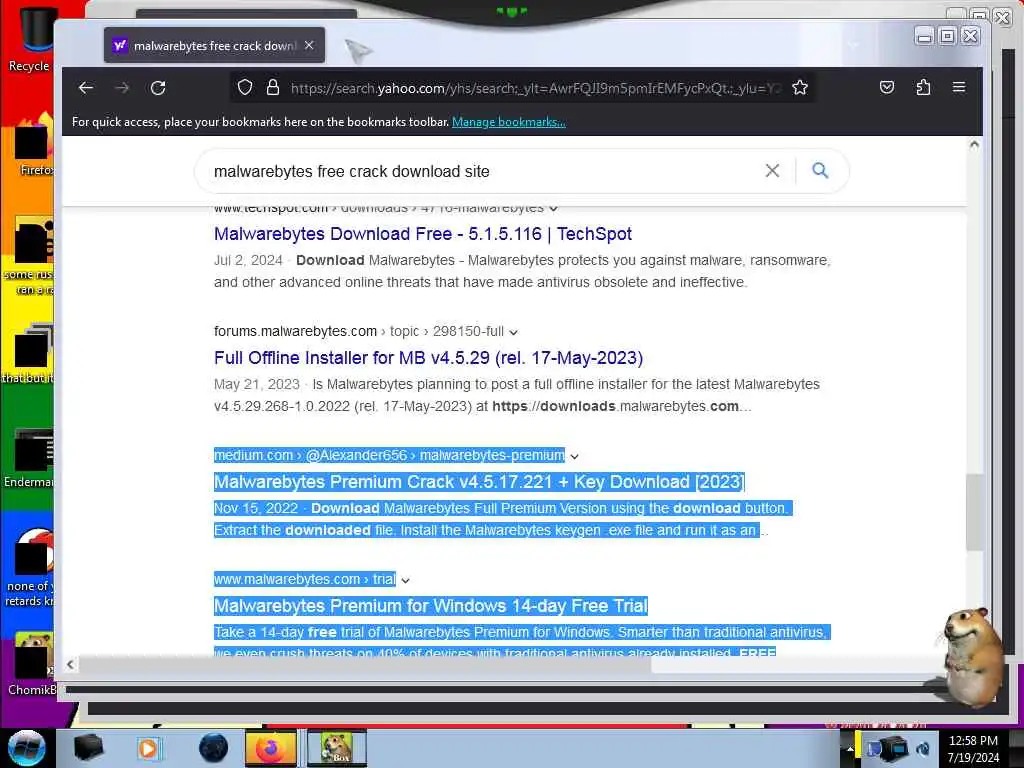The image size is (1024, 768).
Task: Click the www.malwarebytes.com › trial breadcrumb
Action: 304,579
